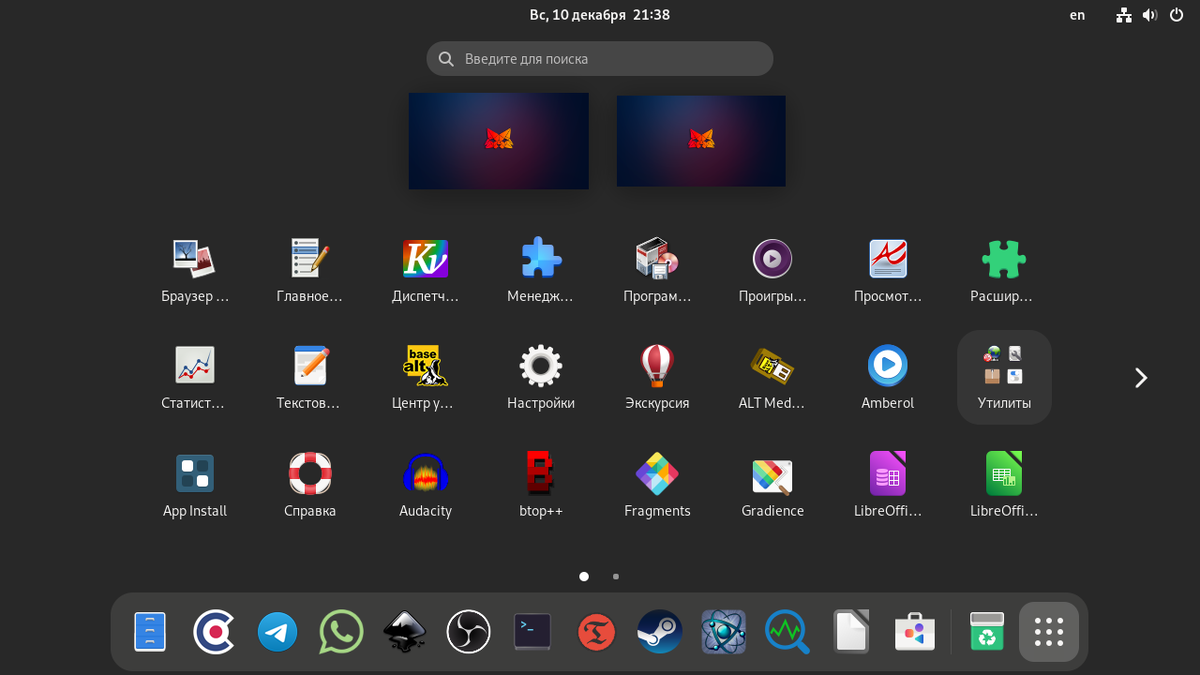The width and height of the screenshot is (1200, 675).
Task: Switch to second app grid page dot
Action: [x=616, y=576]
